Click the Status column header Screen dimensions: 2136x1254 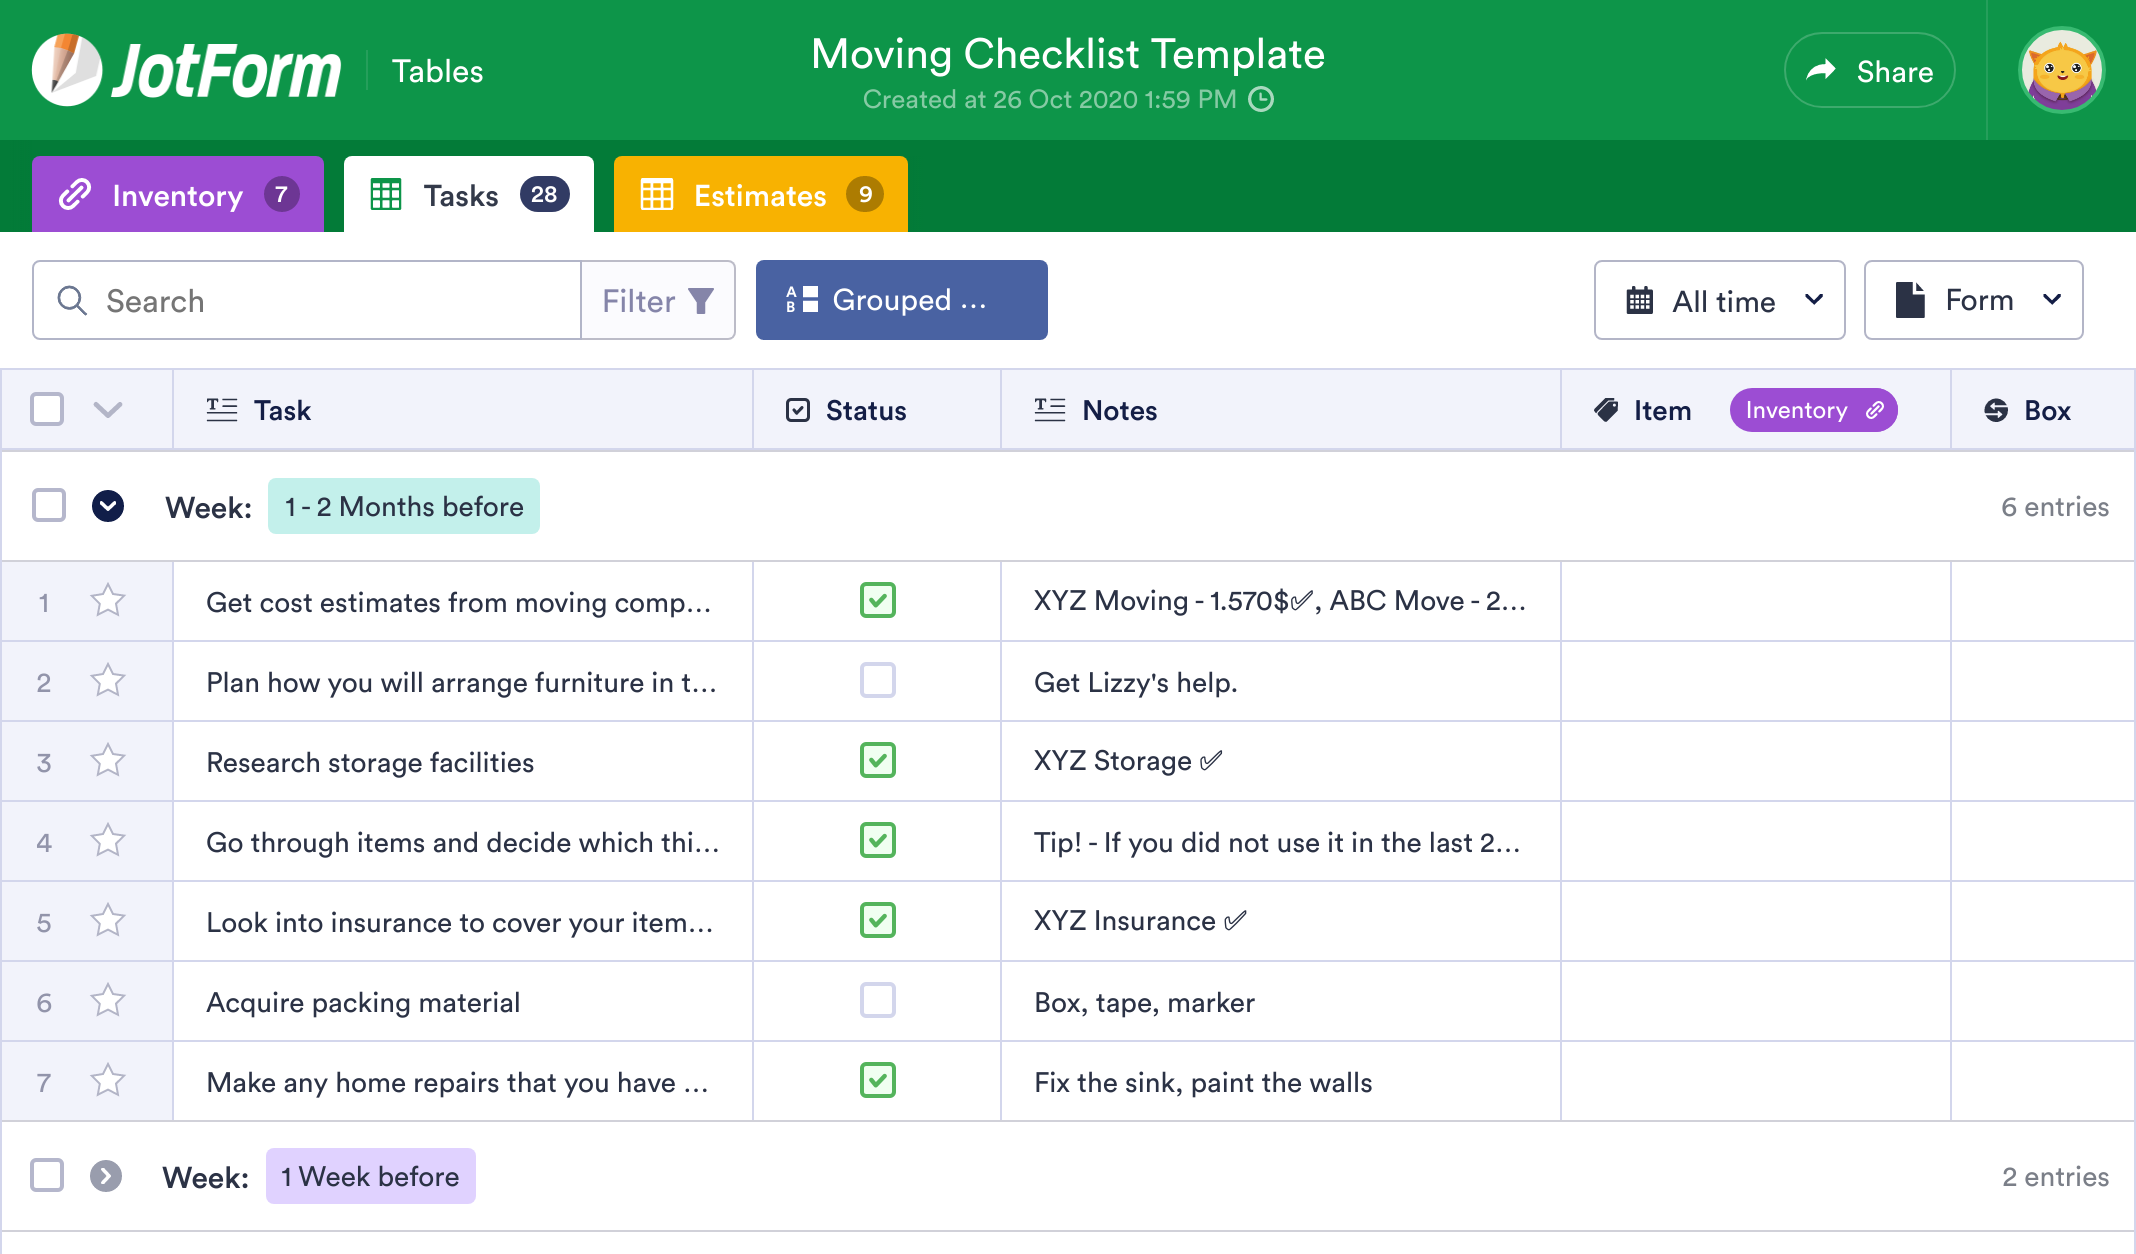(x=877, y=410)
